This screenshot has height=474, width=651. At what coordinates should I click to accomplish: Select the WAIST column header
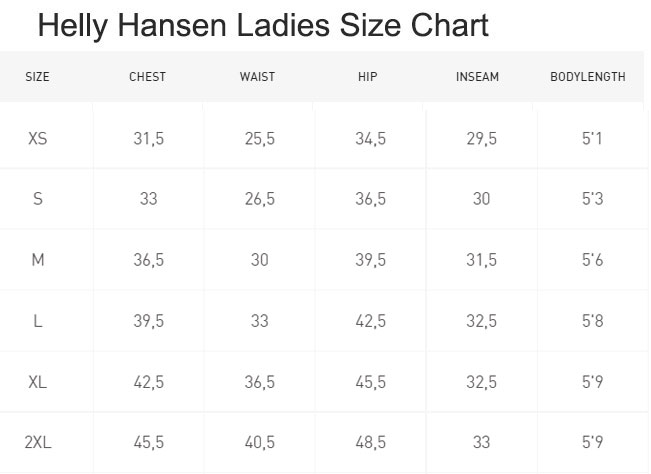point(257,77)
